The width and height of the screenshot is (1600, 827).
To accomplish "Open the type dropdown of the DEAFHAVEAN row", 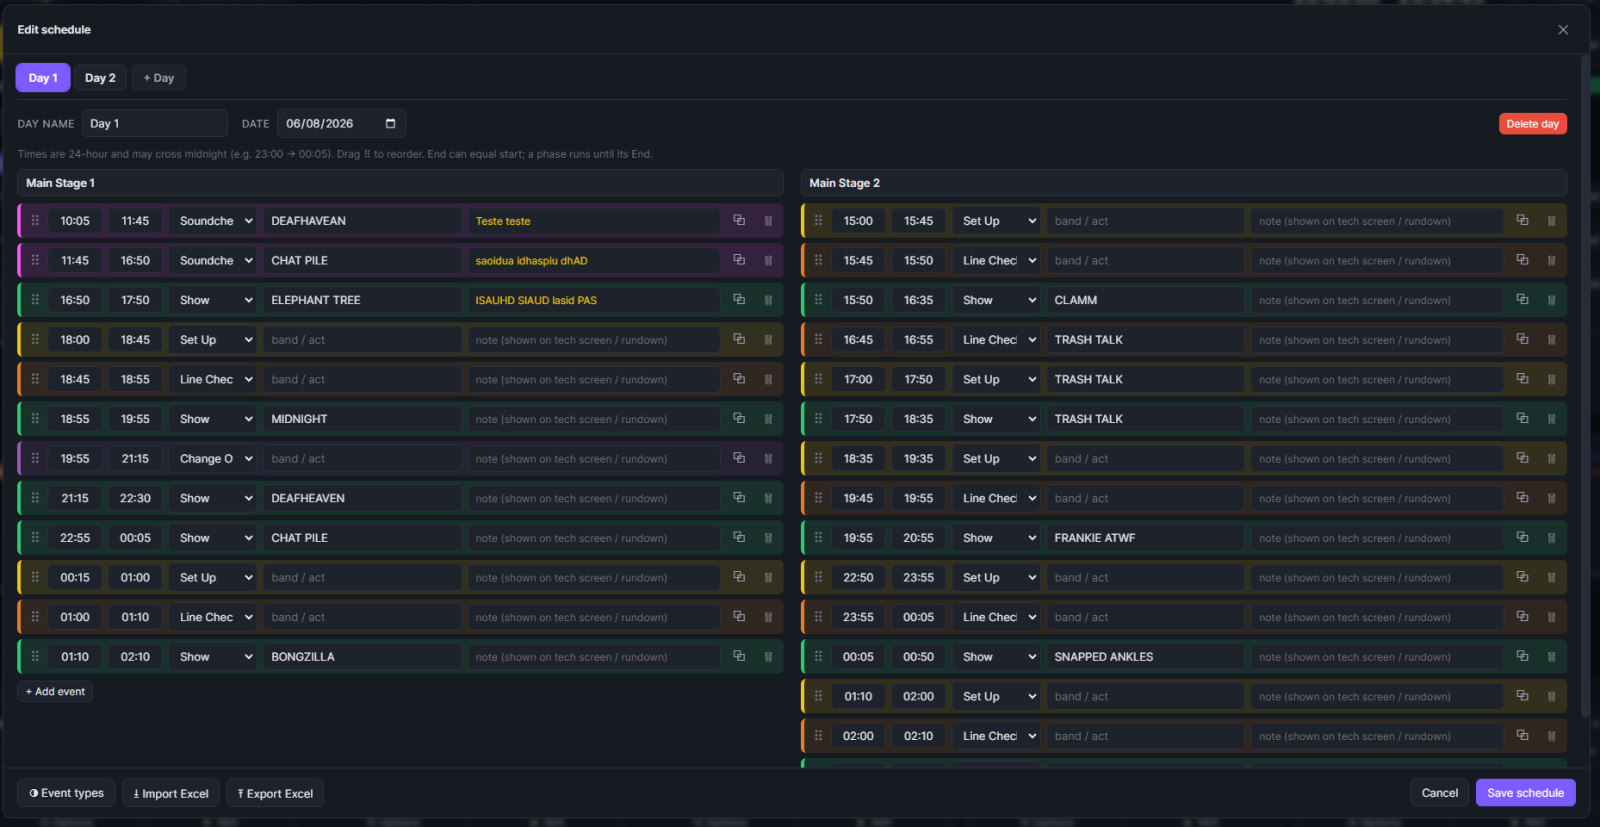I will pyautogui.click(x=212, y=221).
